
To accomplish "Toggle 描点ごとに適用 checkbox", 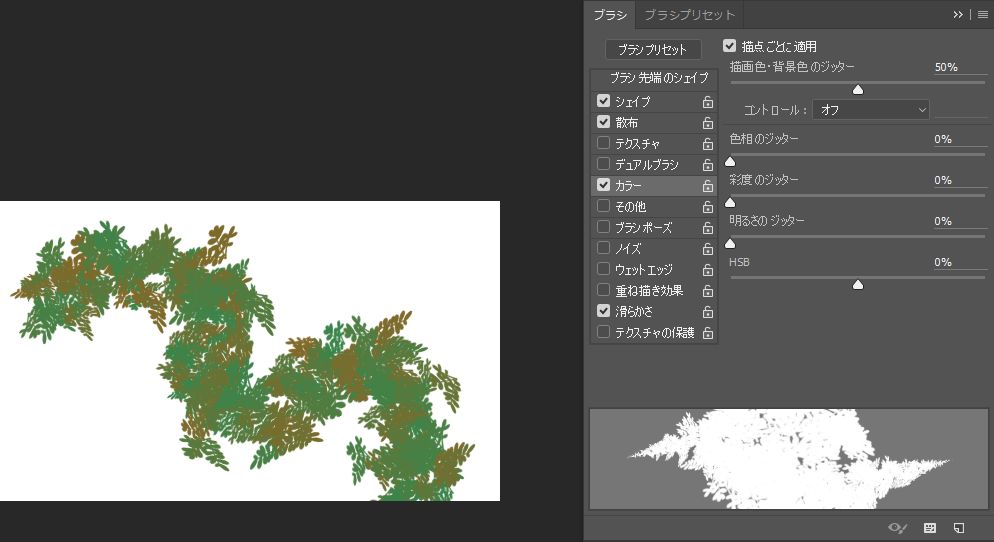I will pos(730,46).
